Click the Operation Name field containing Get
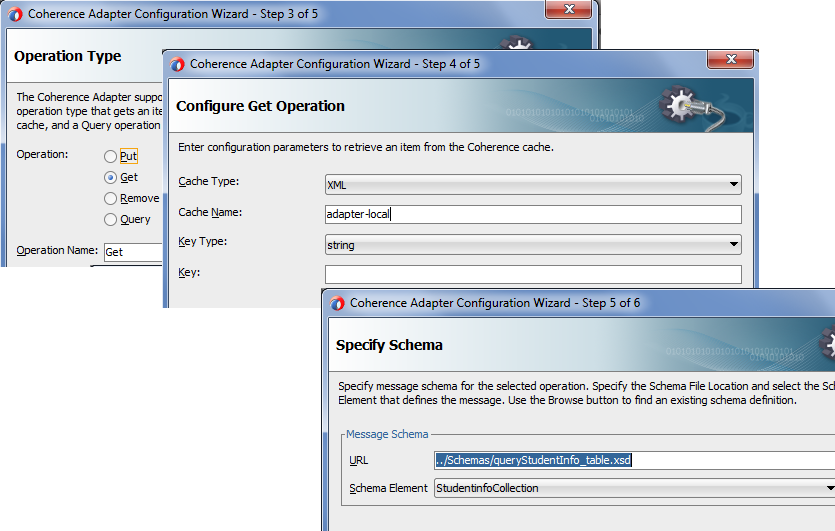 (x=133, y=252)
